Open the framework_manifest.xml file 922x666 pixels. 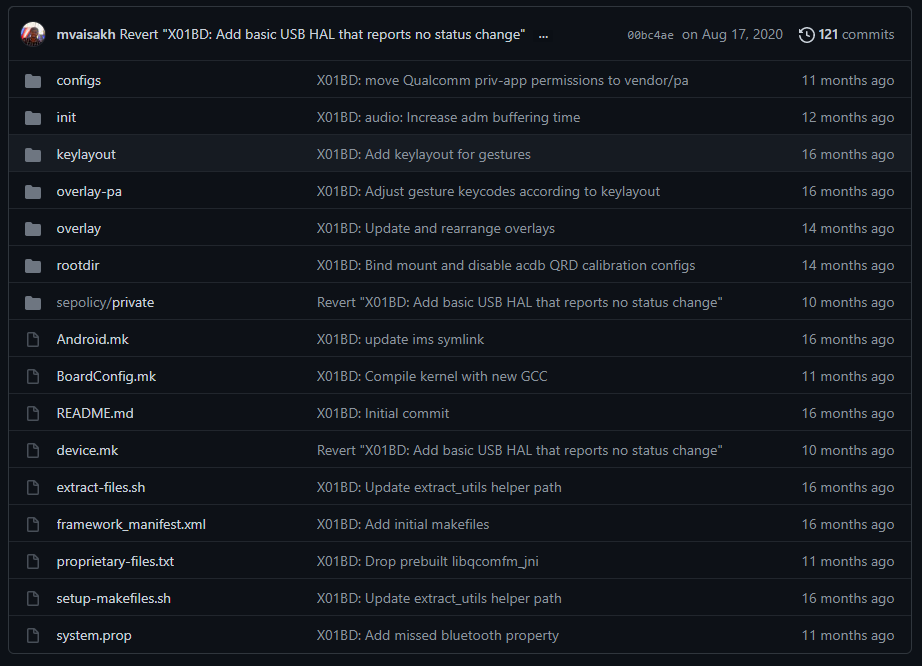coord(131,525)
